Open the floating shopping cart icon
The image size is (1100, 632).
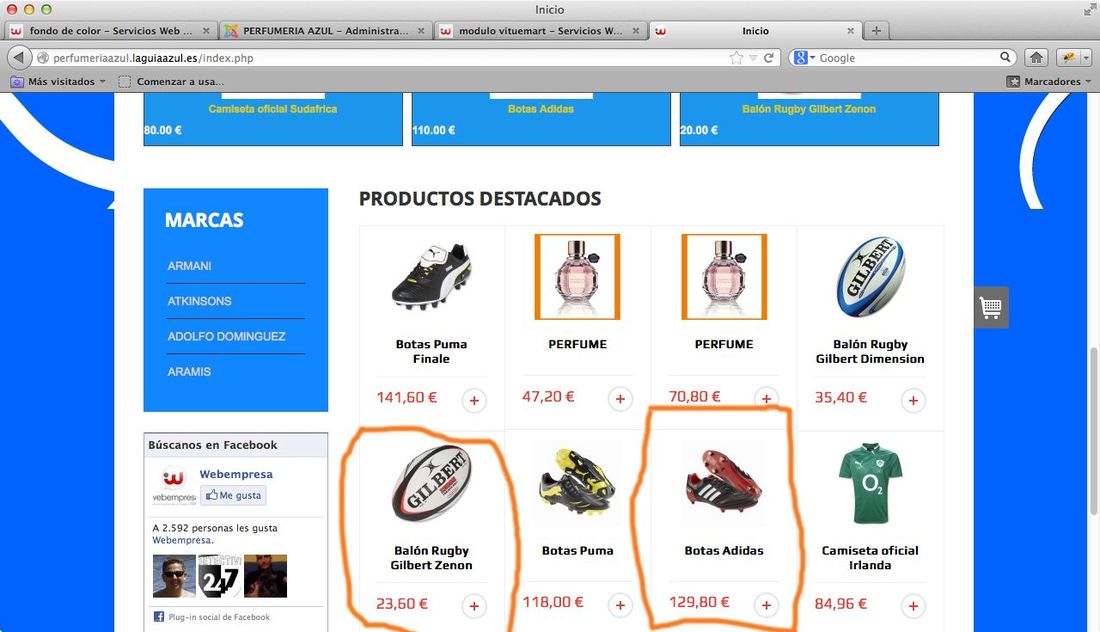pyautogui.click(x=991, y=307)
